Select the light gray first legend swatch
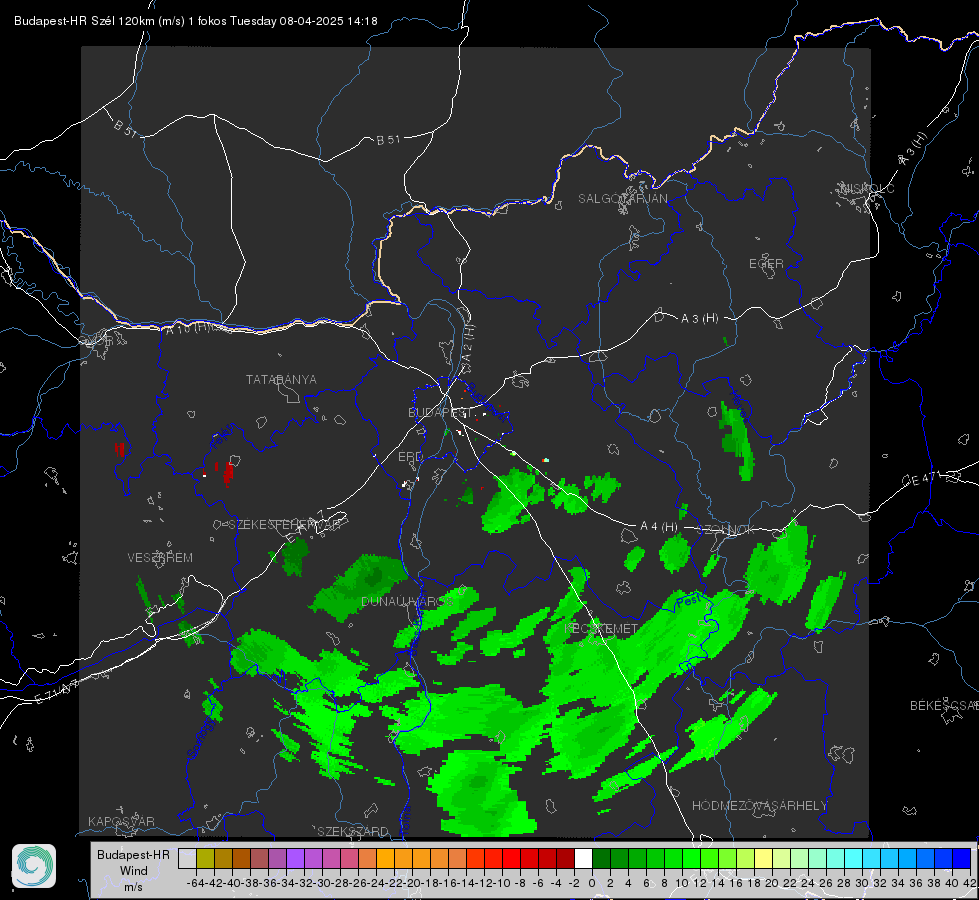The height and width of the screenshot is (900, 979). click(x=187, y=858)
